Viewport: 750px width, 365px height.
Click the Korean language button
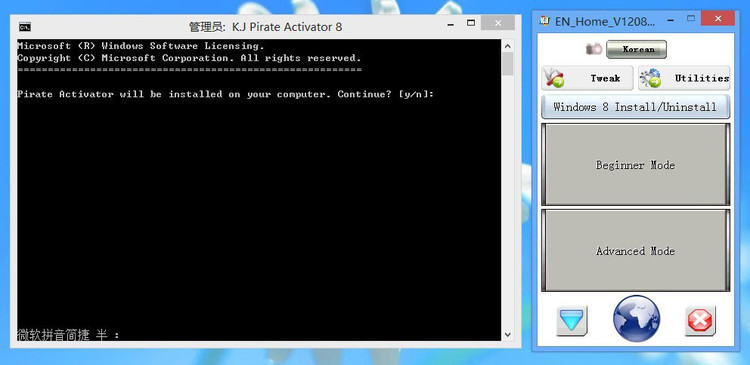point(636,49)
